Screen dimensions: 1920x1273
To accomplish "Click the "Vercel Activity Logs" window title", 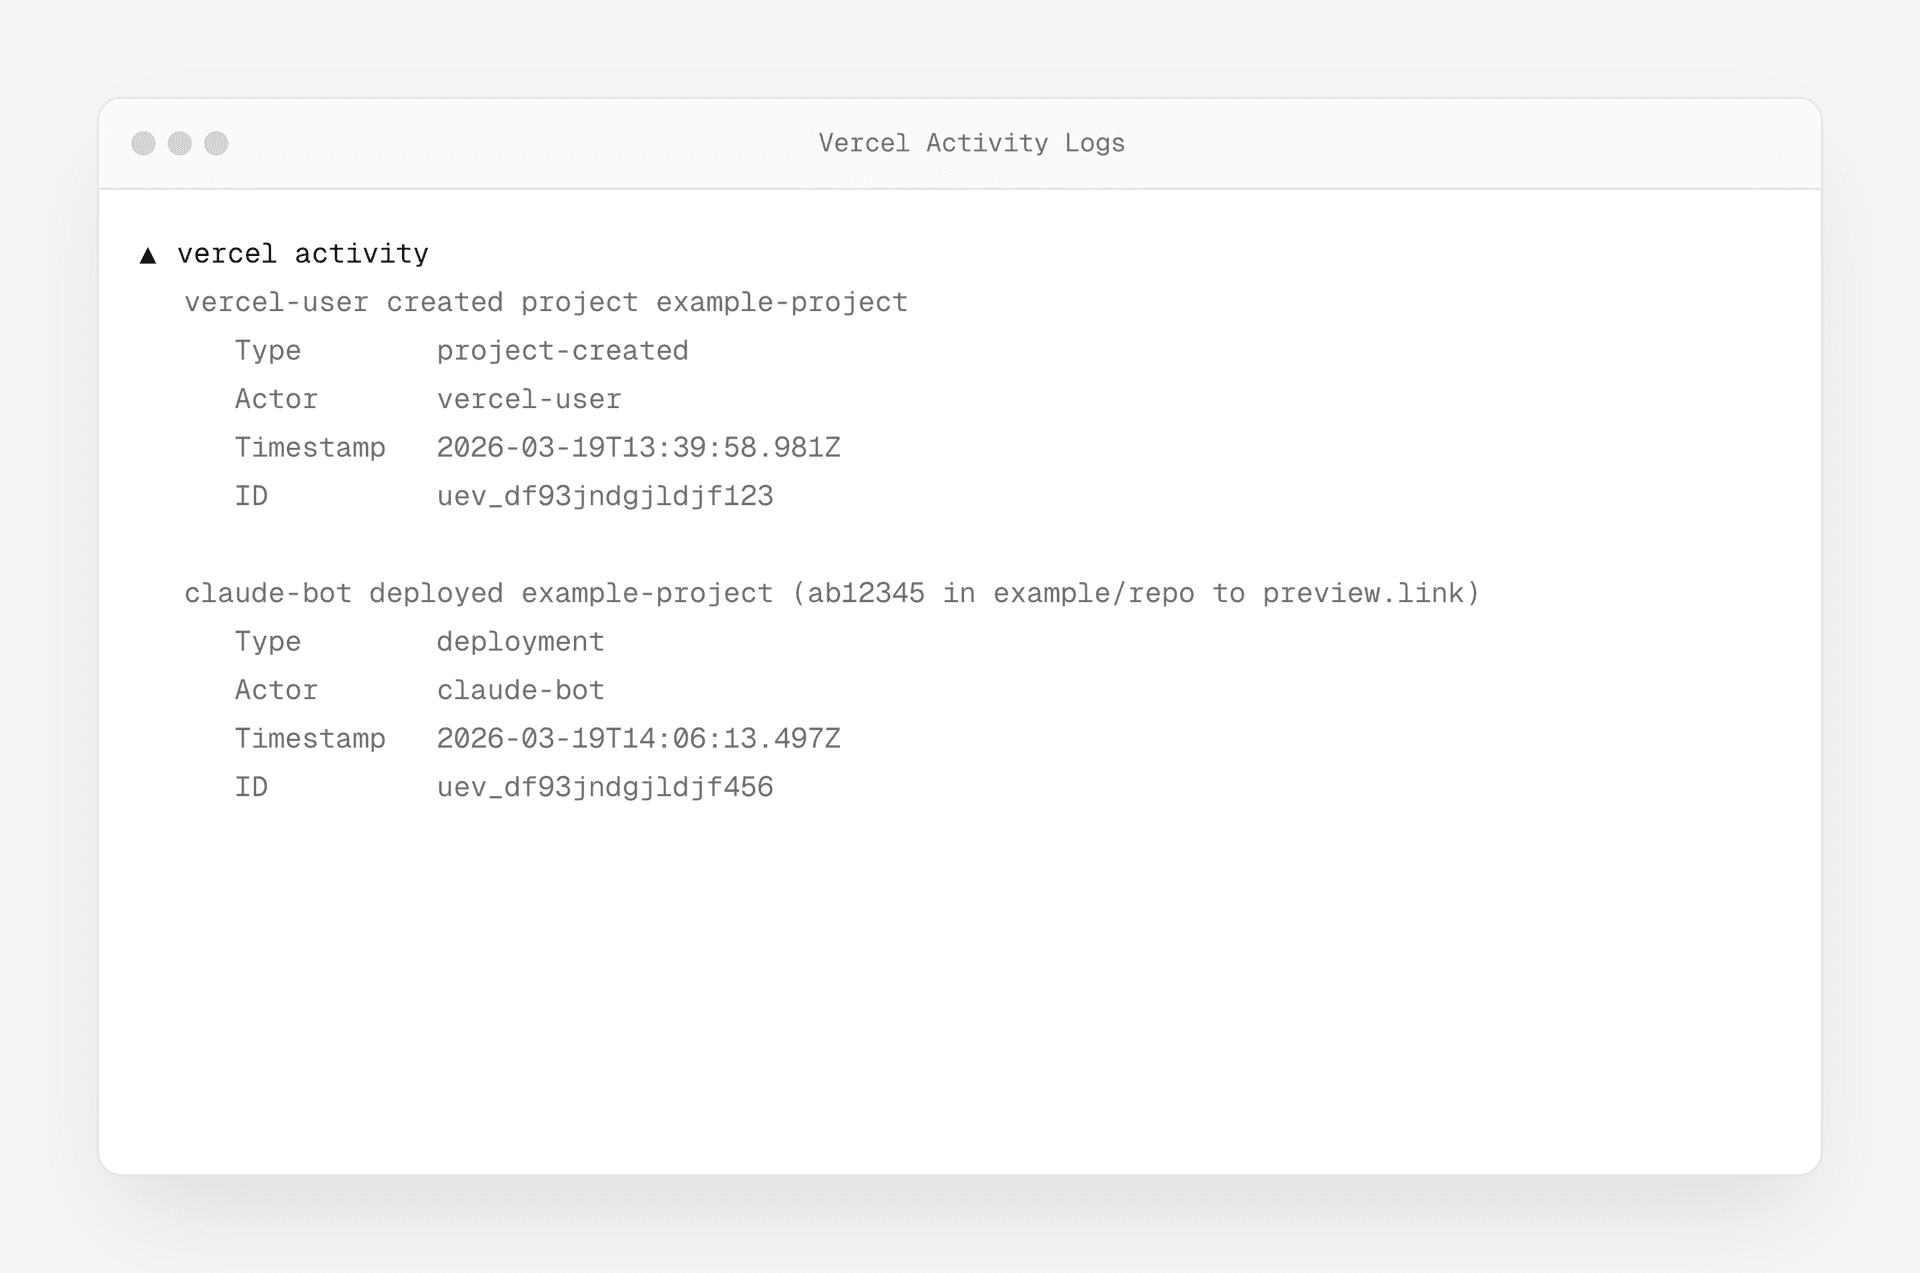I will tap(971, 144).
